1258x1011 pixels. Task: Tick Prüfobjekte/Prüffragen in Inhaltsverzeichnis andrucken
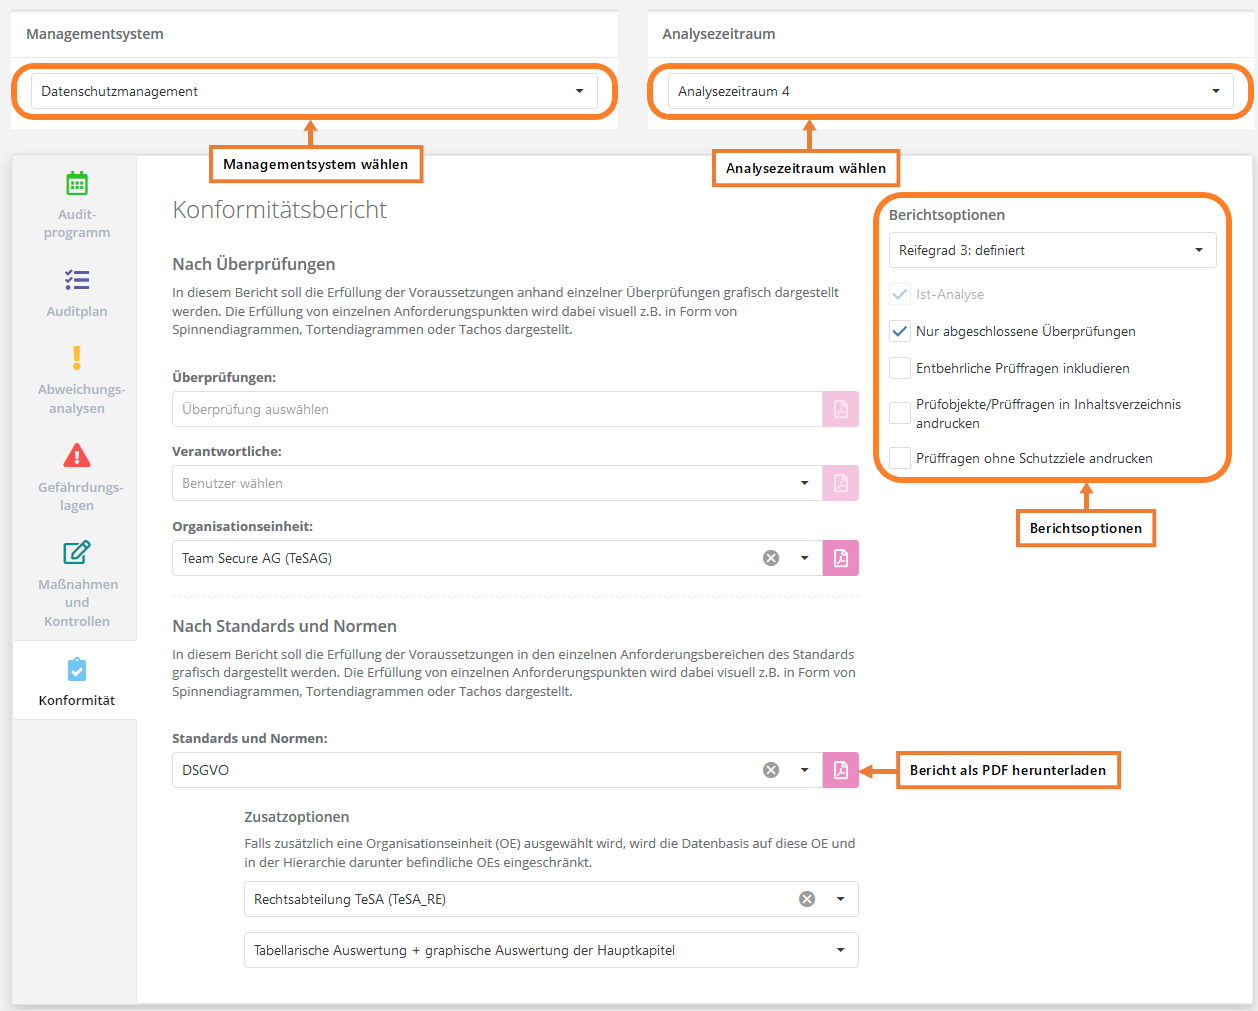click(x=900, y=413)
